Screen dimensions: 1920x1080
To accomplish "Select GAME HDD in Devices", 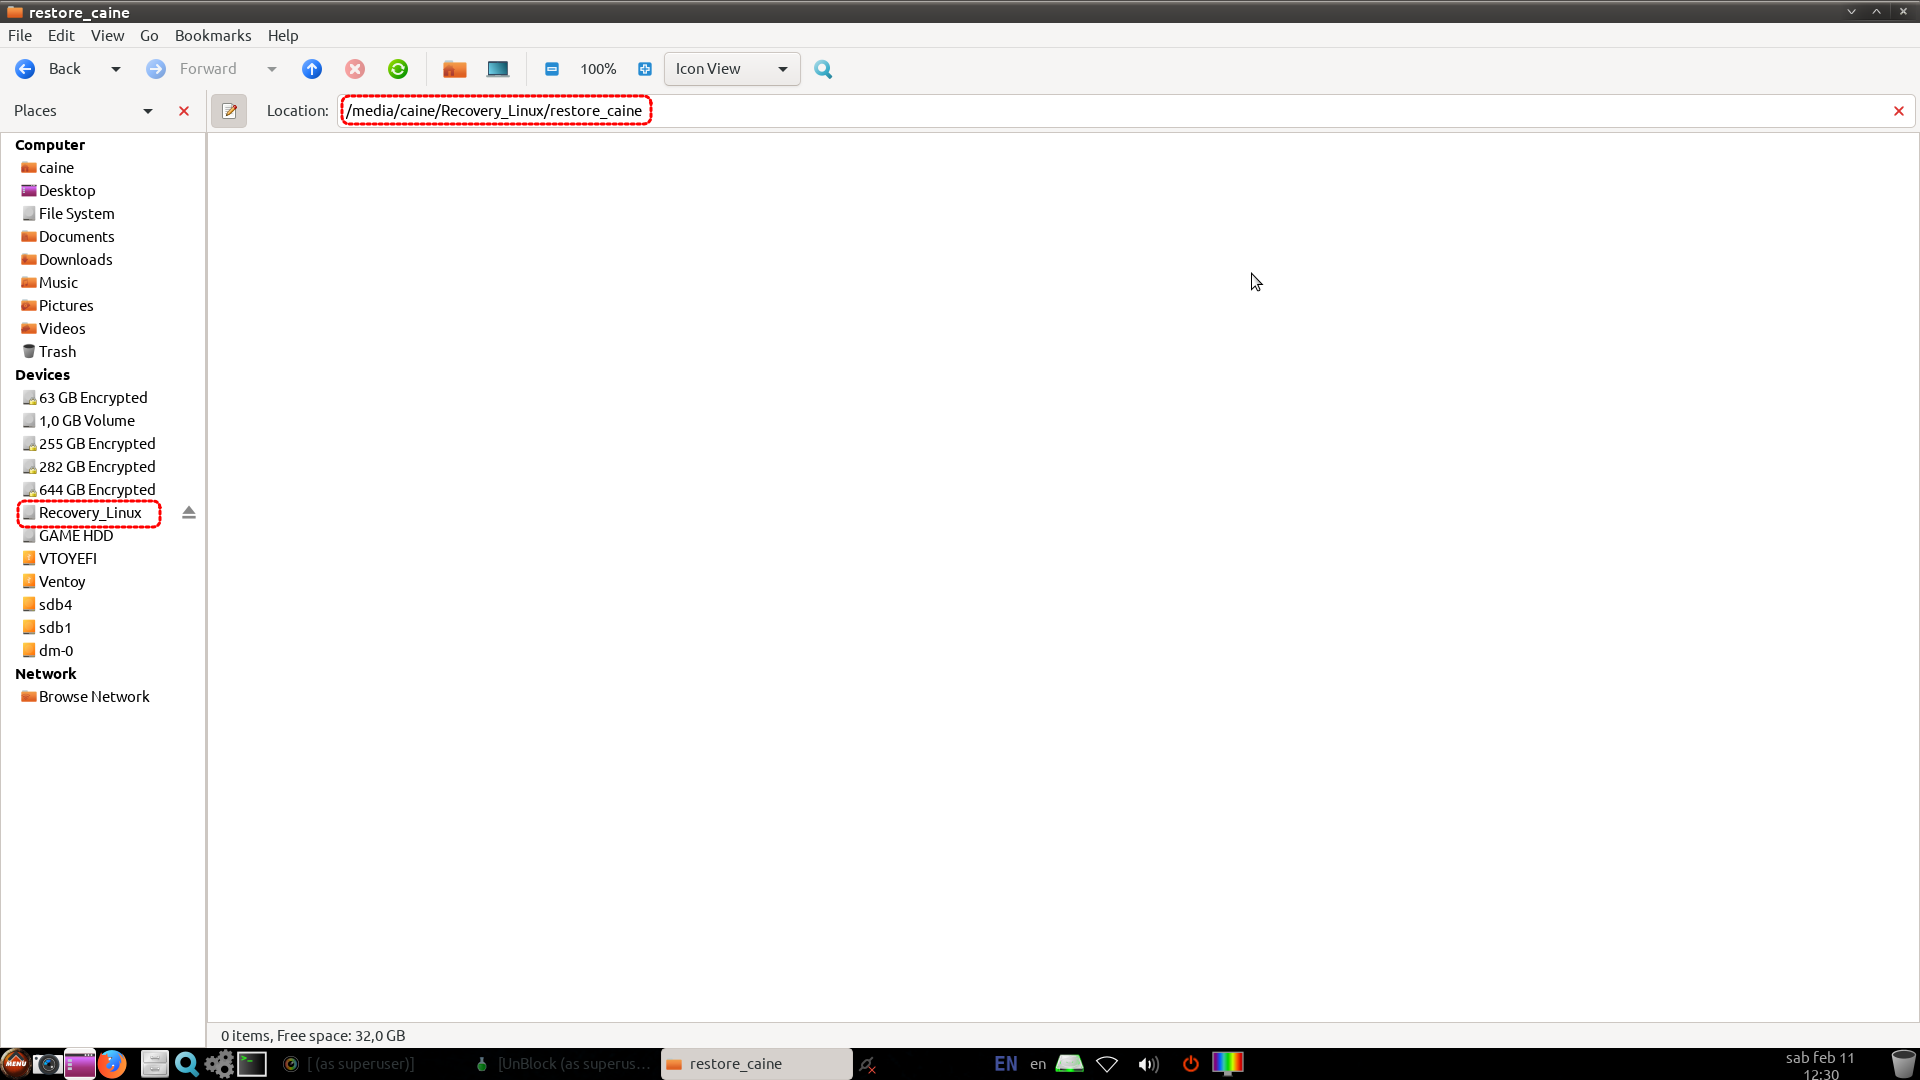I will (76, 536).
